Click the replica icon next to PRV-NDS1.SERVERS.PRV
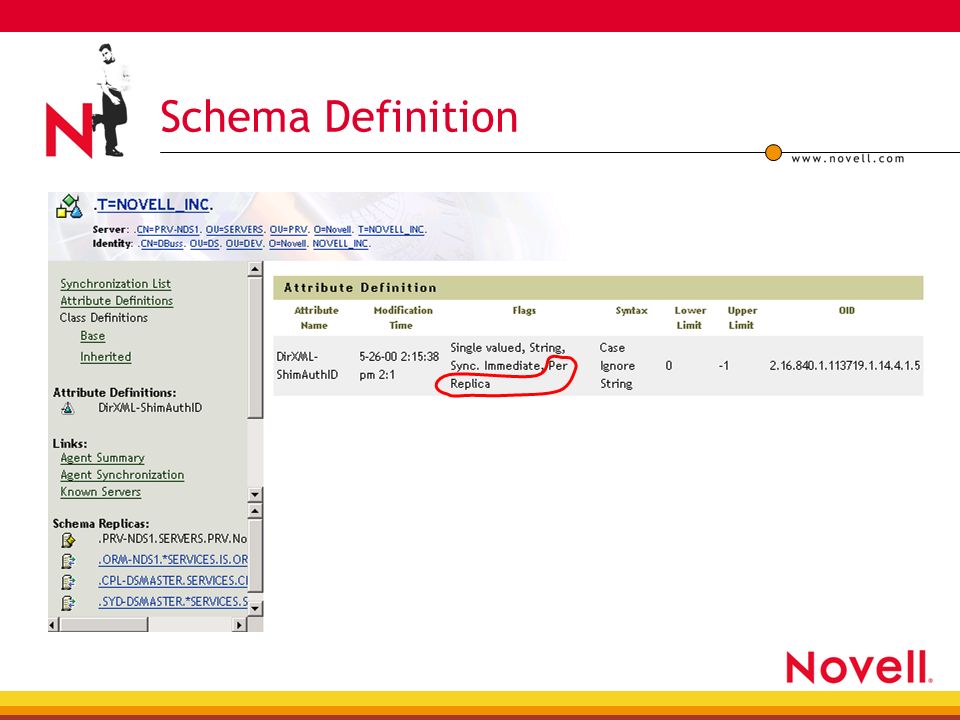The image size is (960, 720). point(68,540)
